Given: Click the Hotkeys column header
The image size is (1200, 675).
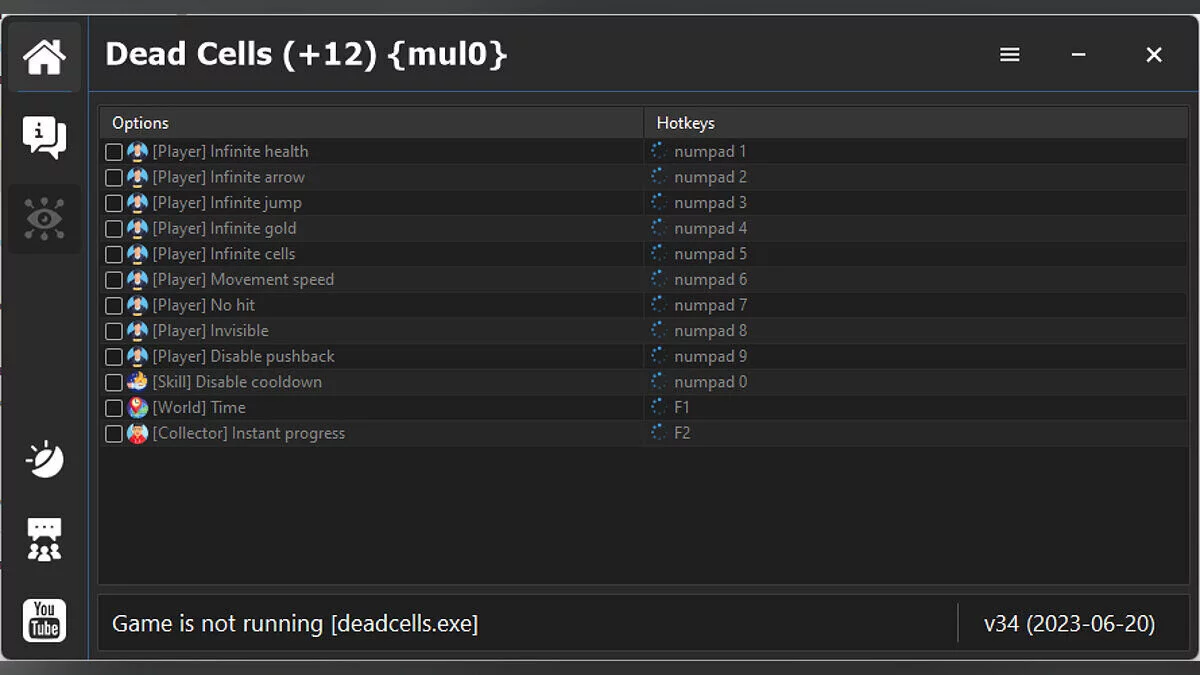Looking at the screenshot, I should click(916, 123).
